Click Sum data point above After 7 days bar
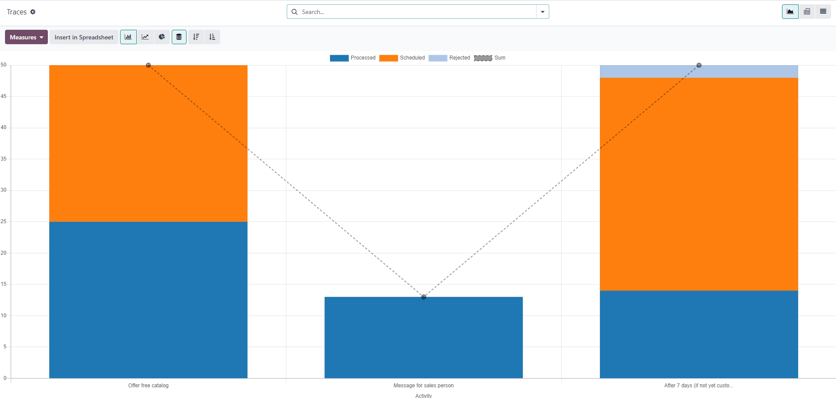The height and width of the screenshot is (398, 836). 699,65
